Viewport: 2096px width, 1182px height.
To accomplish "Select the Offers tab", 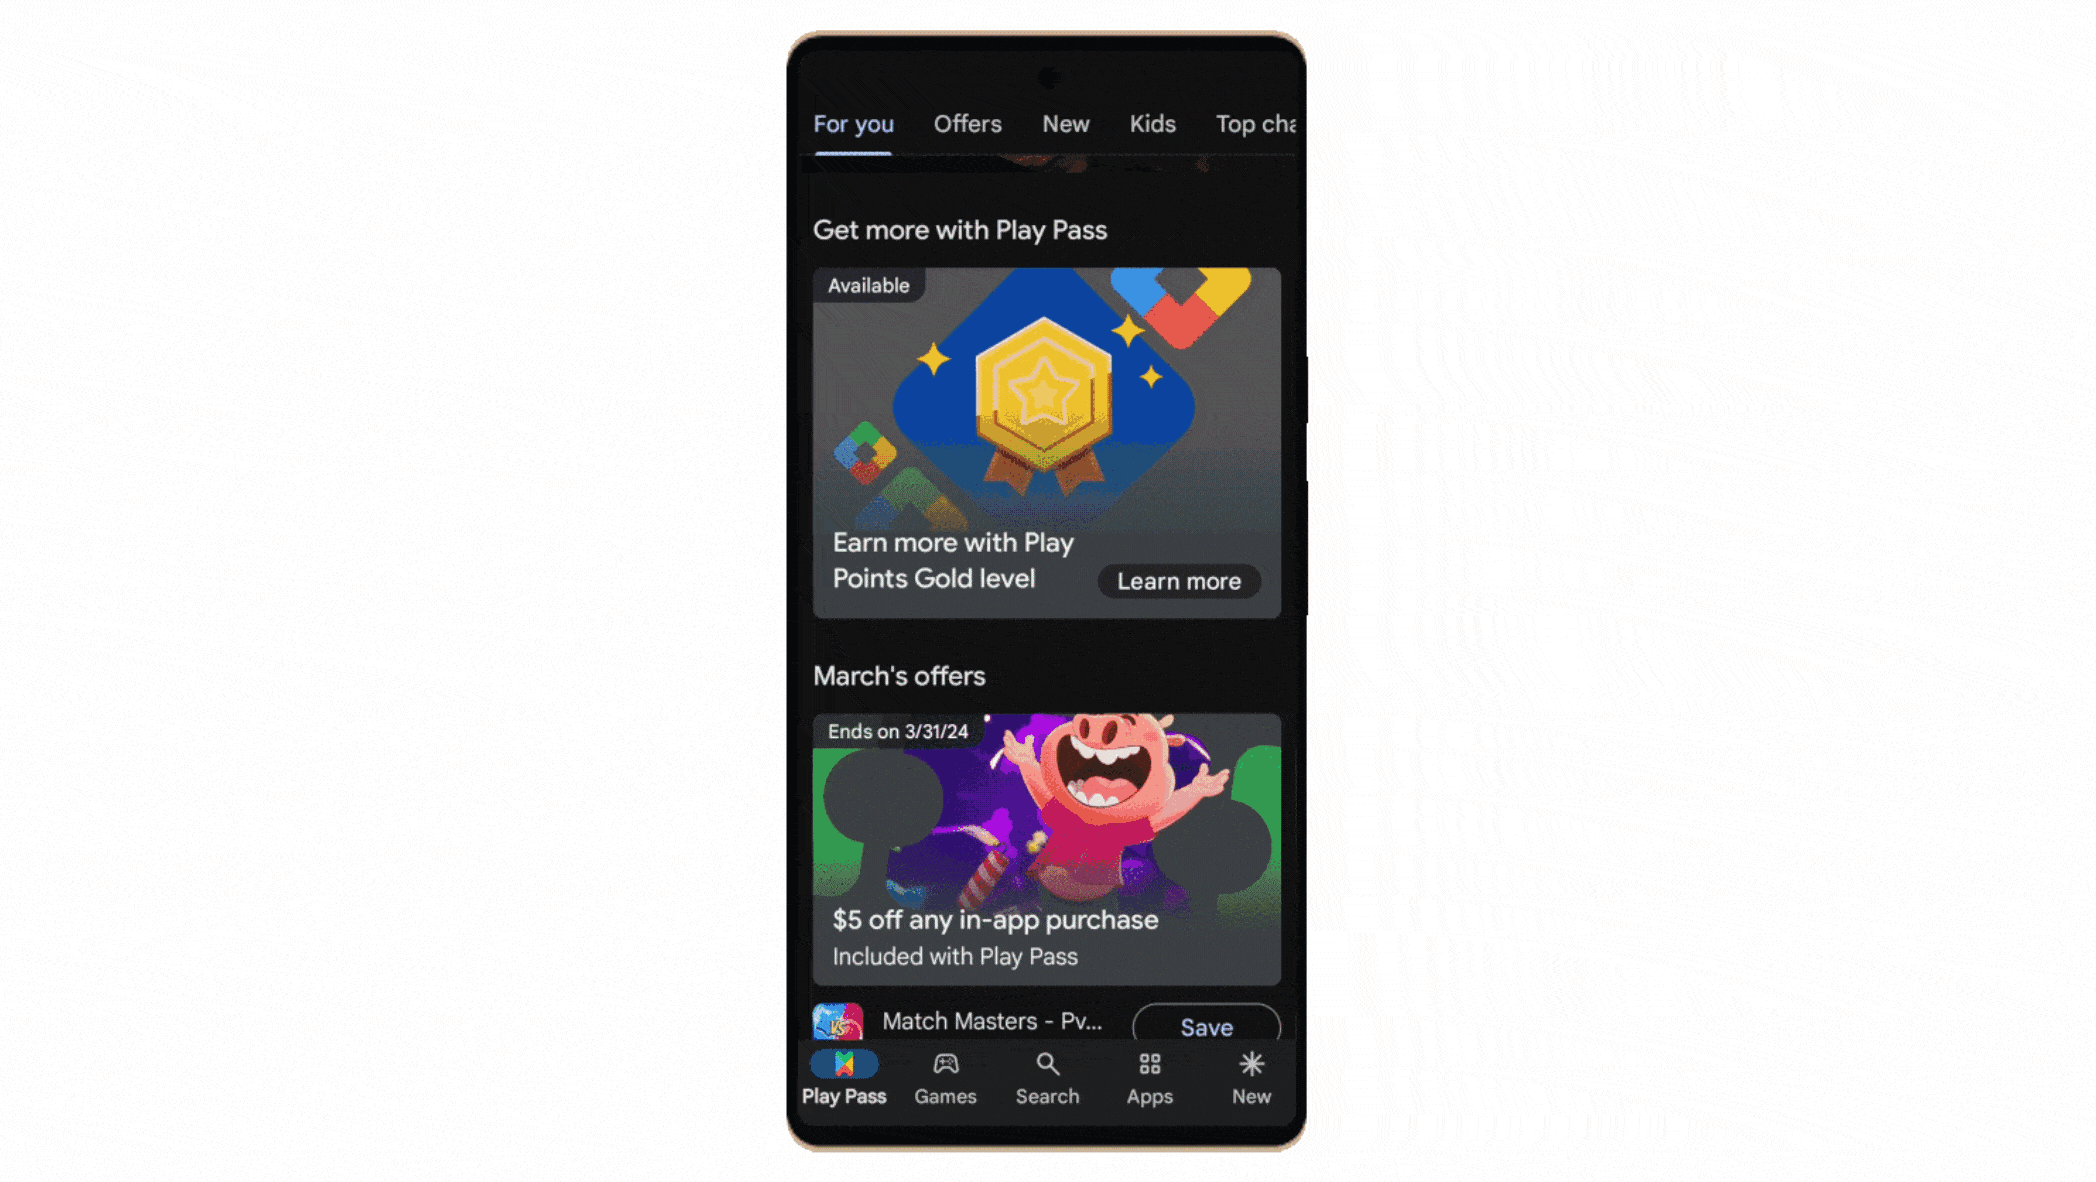I will coord(966,124).
